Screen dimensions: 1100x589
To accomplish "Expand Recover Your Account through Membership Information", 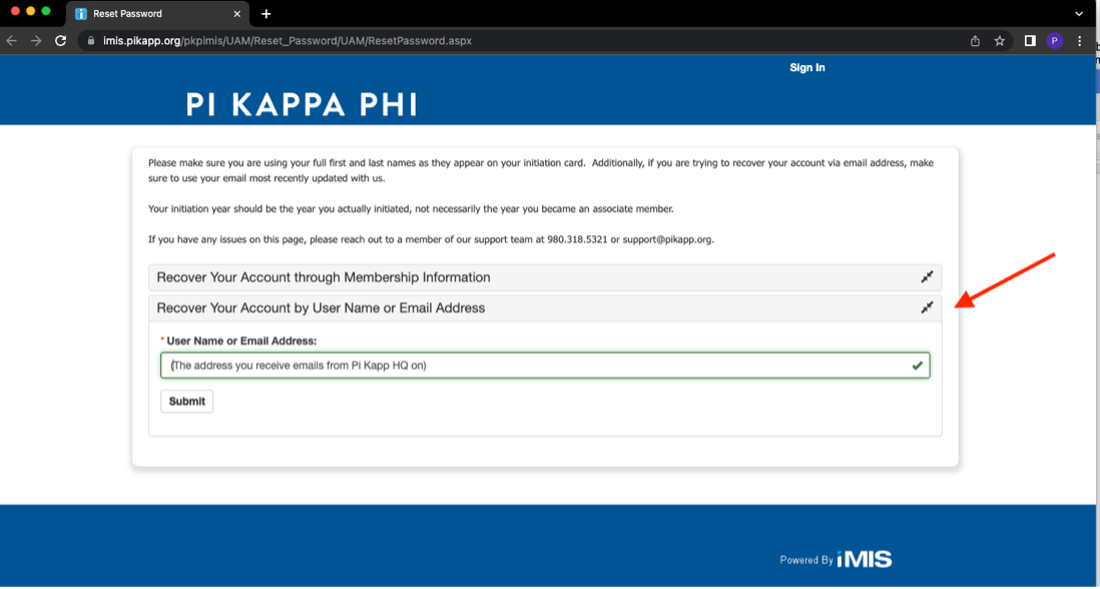I will (x=927, y=277).
